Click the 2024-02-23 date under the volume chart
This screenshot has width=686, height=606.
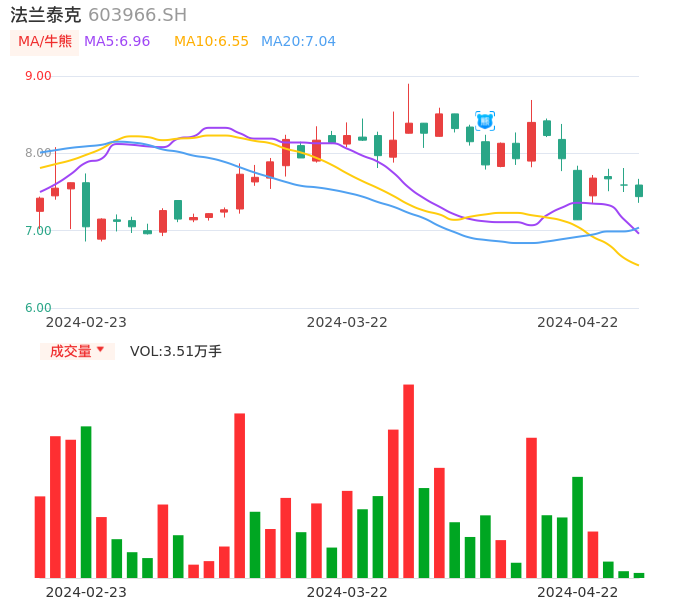(x=86, y=591)
